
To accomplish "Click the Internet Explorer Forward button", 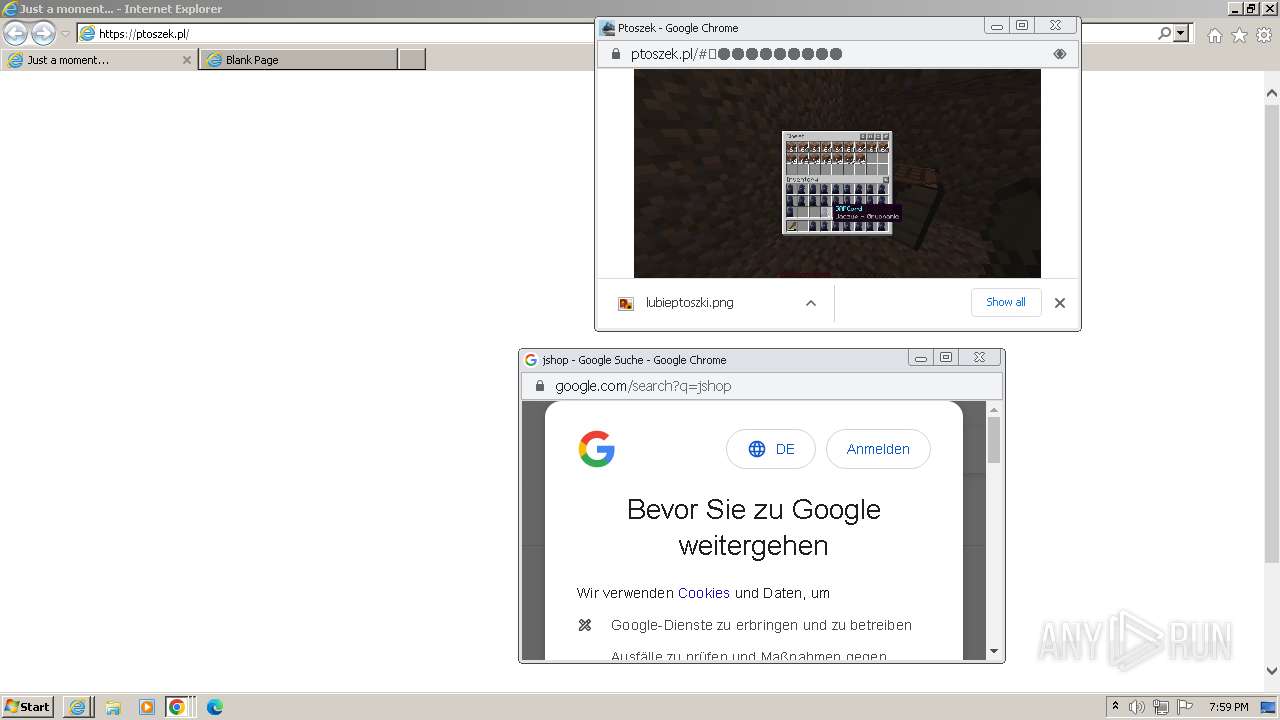I will pos(43,34).
